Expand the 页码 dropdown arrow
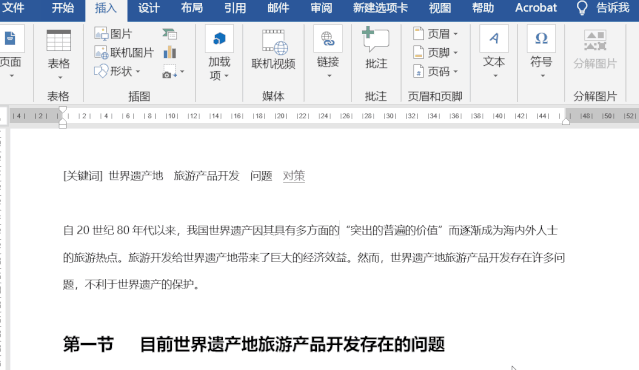Screen dimensions: 639x370 (x=456, y=72)
